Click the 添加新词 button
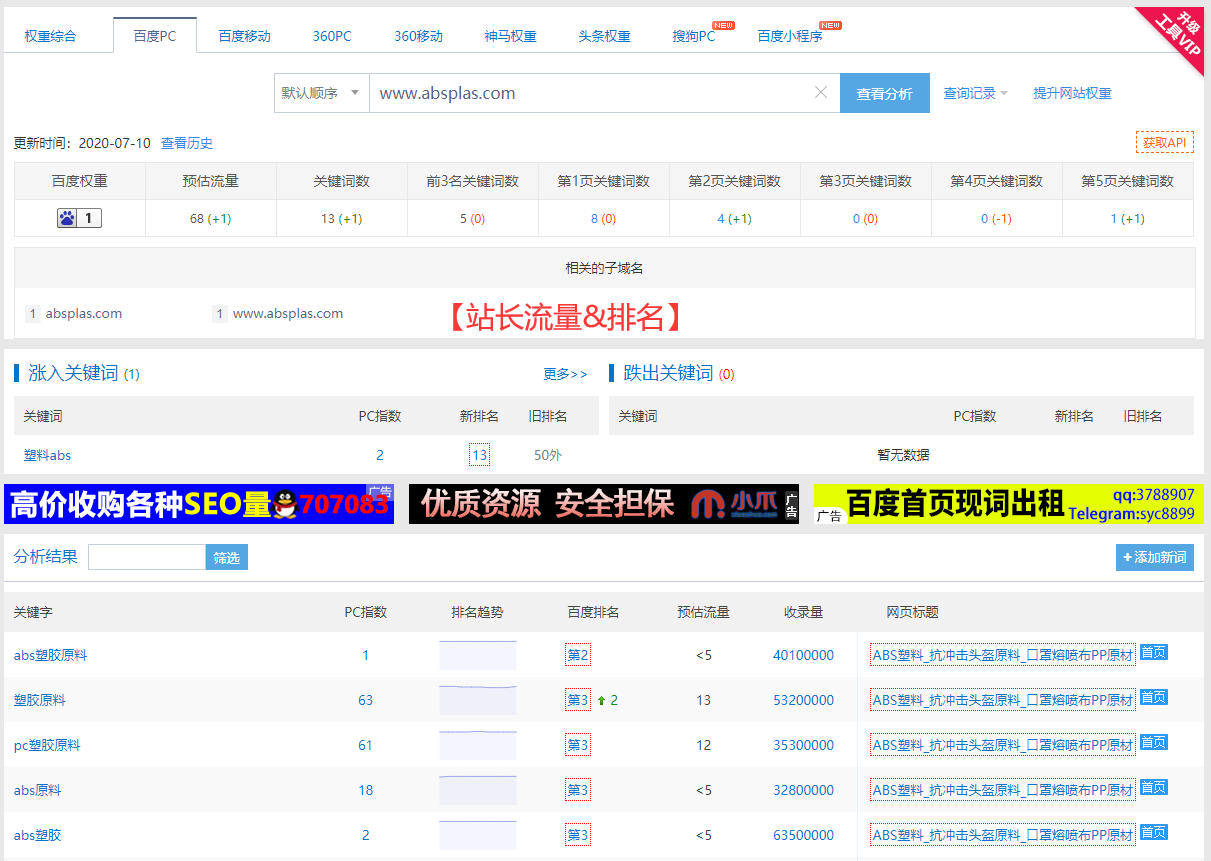The image size is (1211, 861). click(1154, 557)
